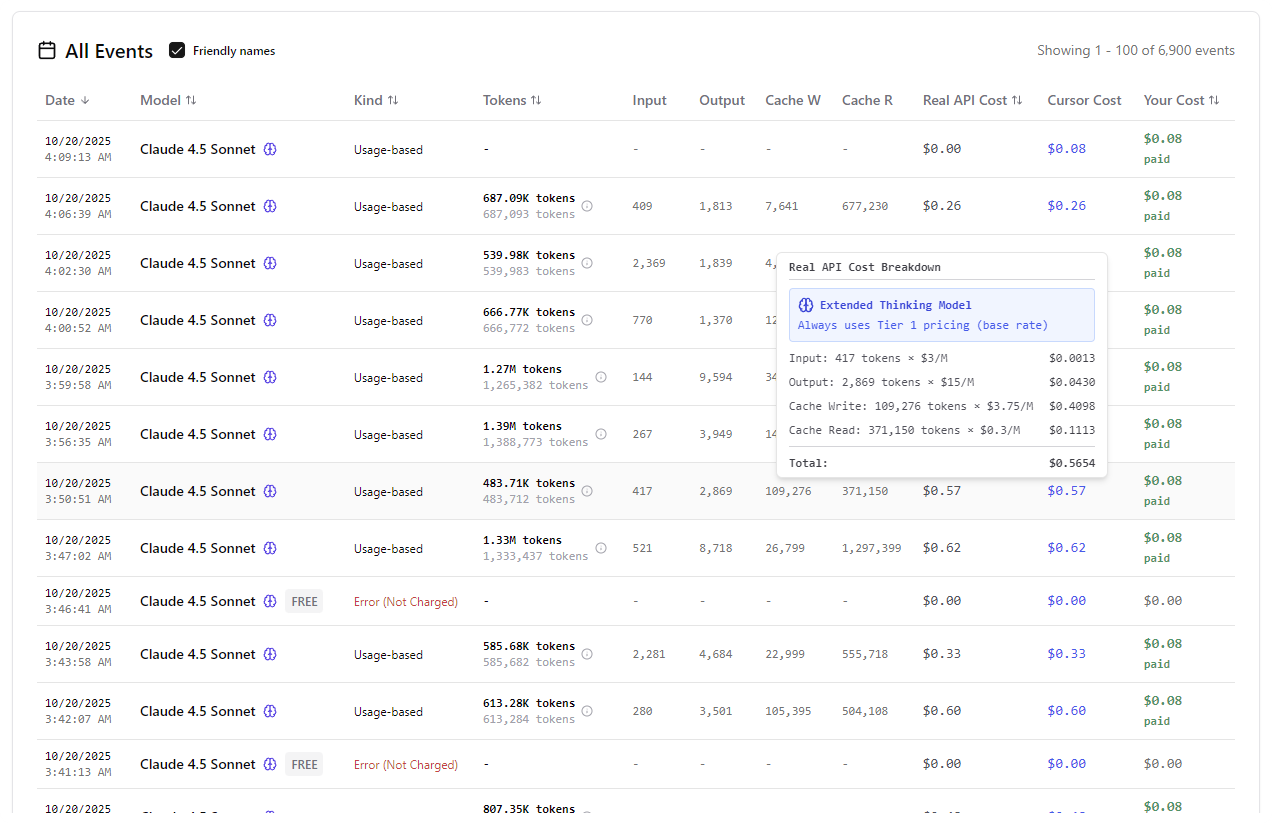Click the calendar icon beside All Events
The width and height of the screenshot is (1272, 823).
[x=47, y=51]
